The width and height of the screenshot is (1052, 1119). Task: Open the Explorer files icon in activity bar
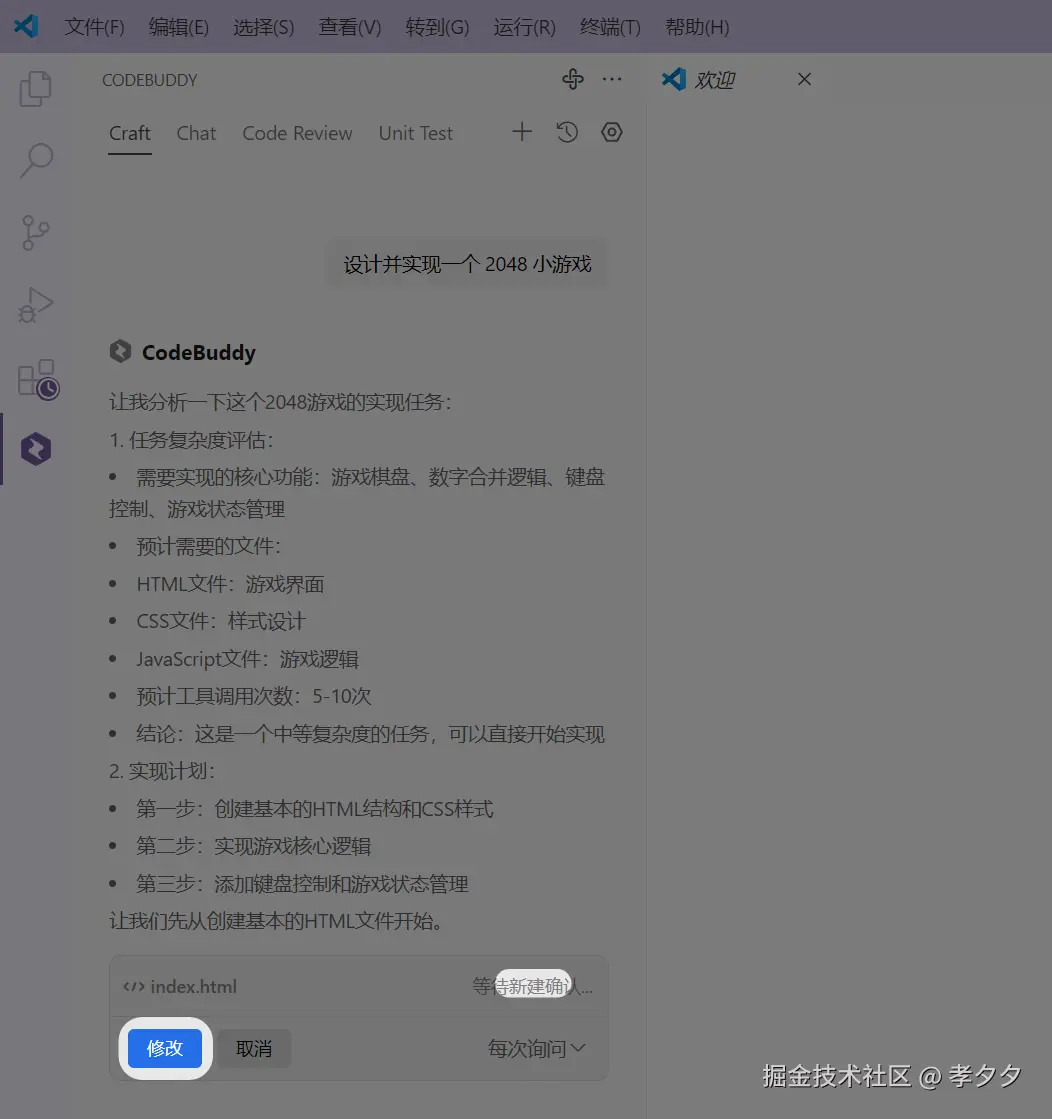pyautogui.click(x=36, y=89)
